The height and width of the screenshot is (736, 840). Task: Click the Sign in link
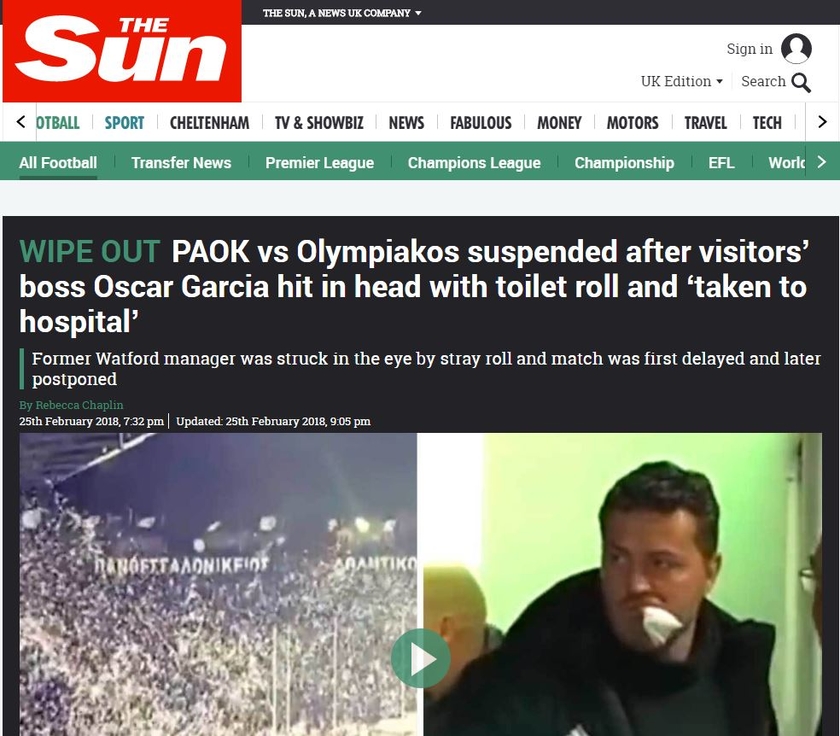point(749,49)
